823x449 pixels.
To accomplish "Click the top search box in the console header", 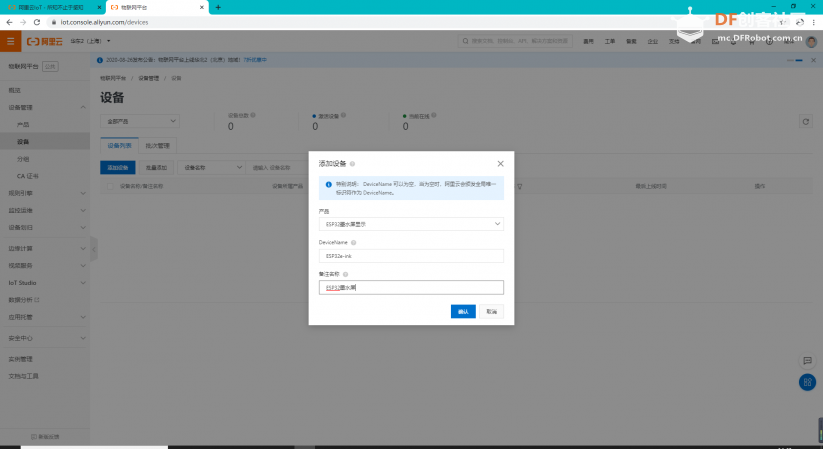I will click(515, 41).
